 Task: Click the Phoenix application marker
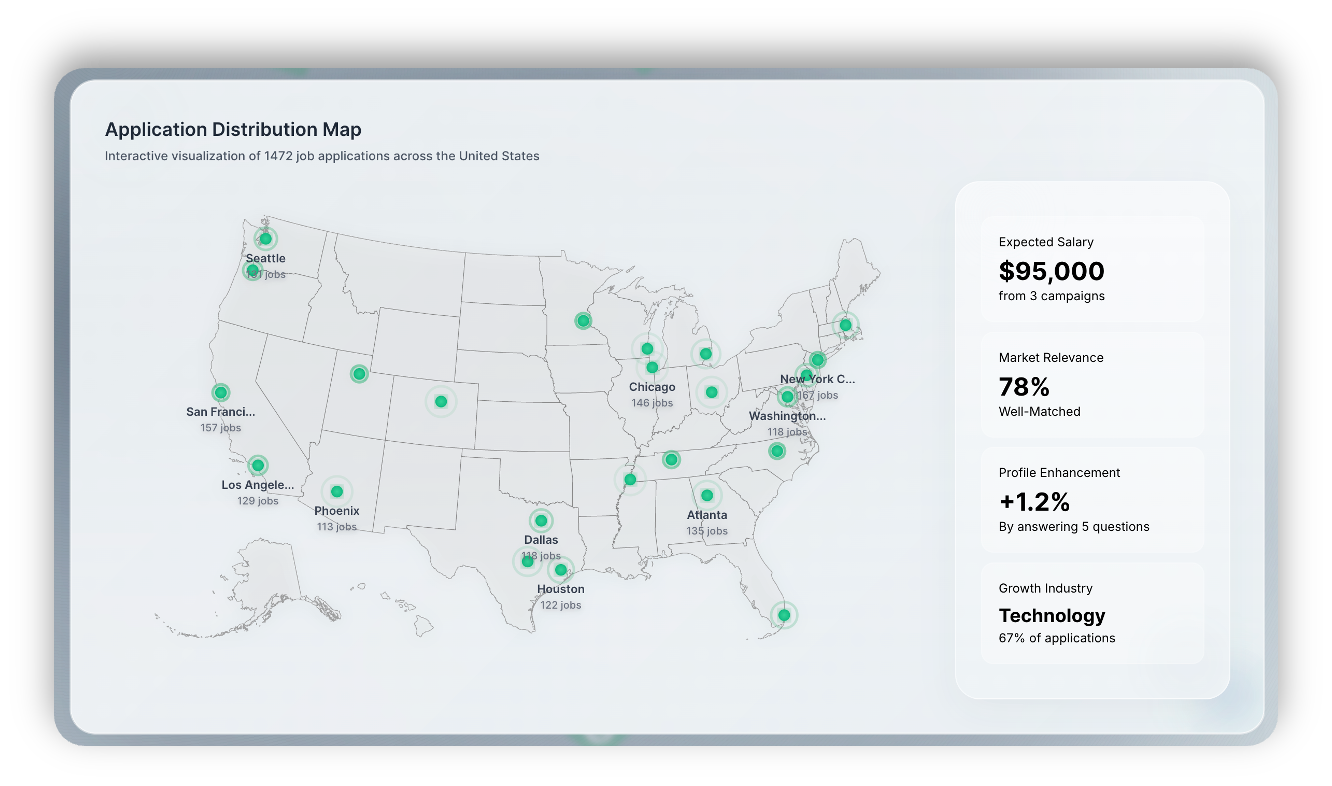point(336,490)
